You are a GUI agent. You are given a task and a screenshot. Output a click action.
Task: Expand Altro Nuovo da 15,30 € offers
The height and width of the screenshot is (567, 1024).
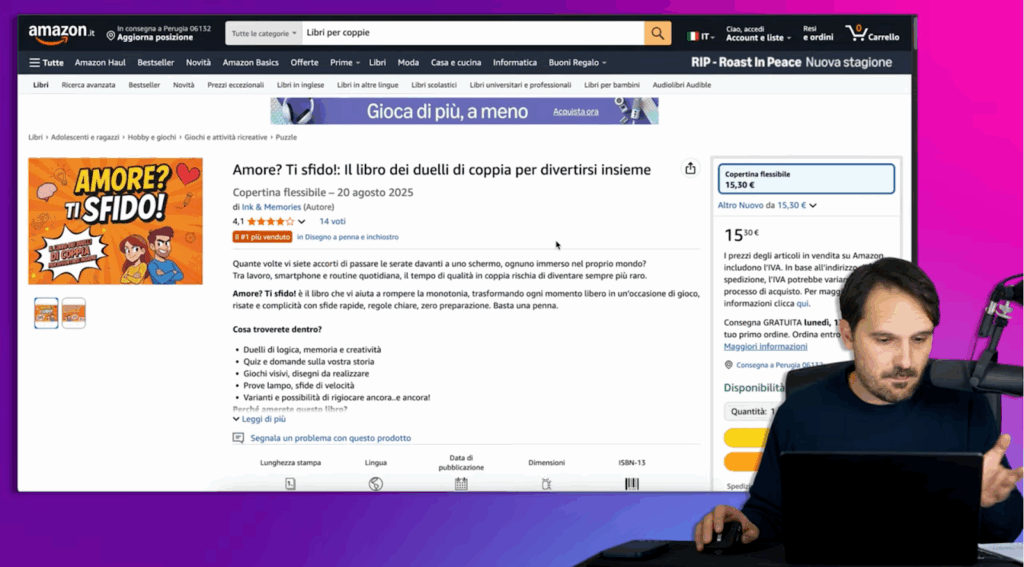[x=767, y=205]
